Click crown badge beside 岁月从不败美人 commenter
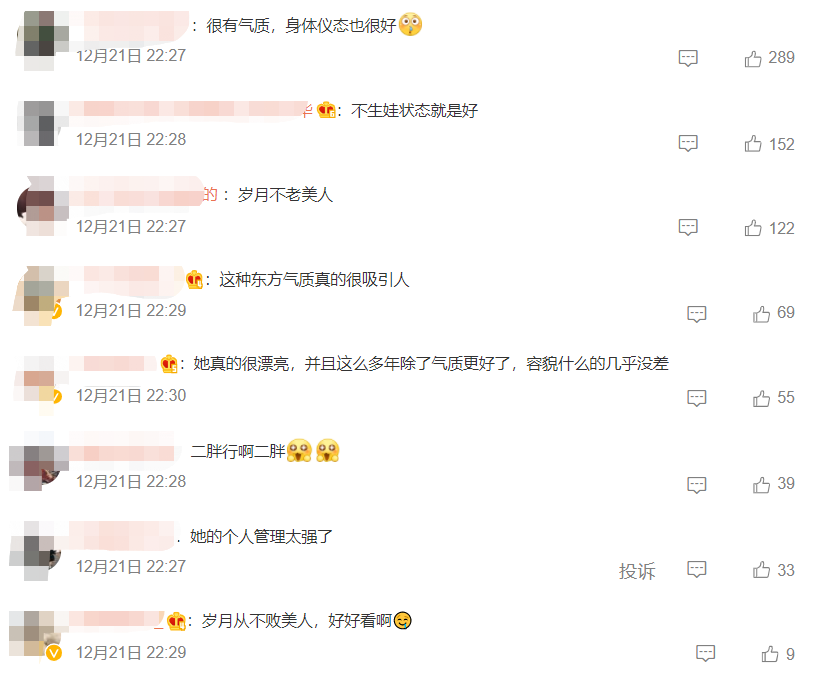This screenshot has height=683, width=819. click(x=177, y=621)
